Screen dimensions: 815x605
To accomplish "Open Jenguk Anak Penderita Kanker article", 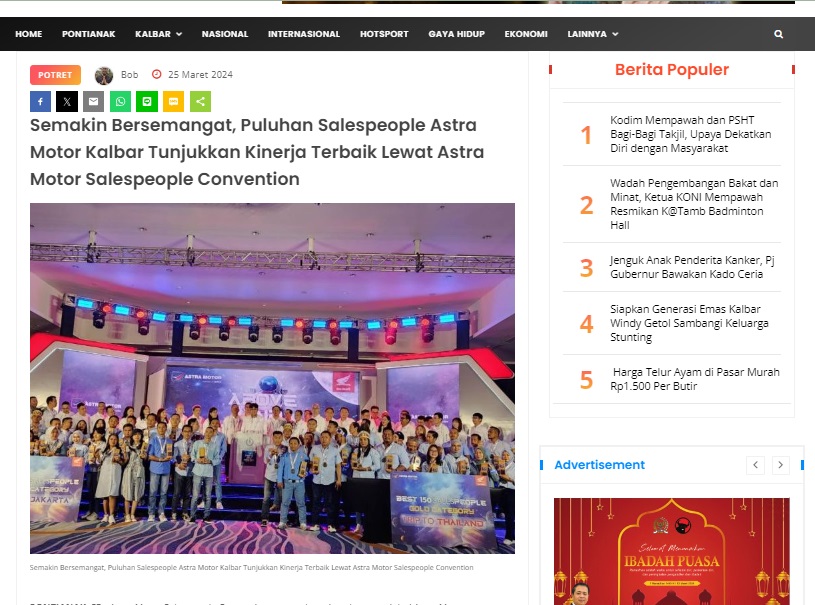I will [x=692, y=267].
